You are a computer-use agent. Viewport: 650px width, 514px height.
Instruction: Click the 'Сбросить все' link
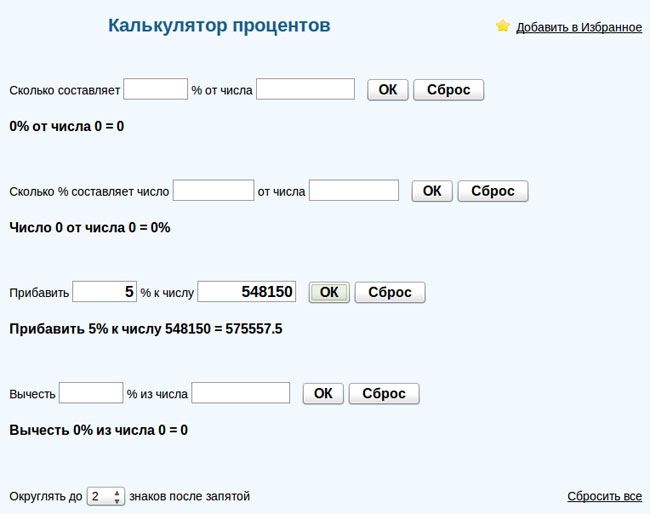604,496
